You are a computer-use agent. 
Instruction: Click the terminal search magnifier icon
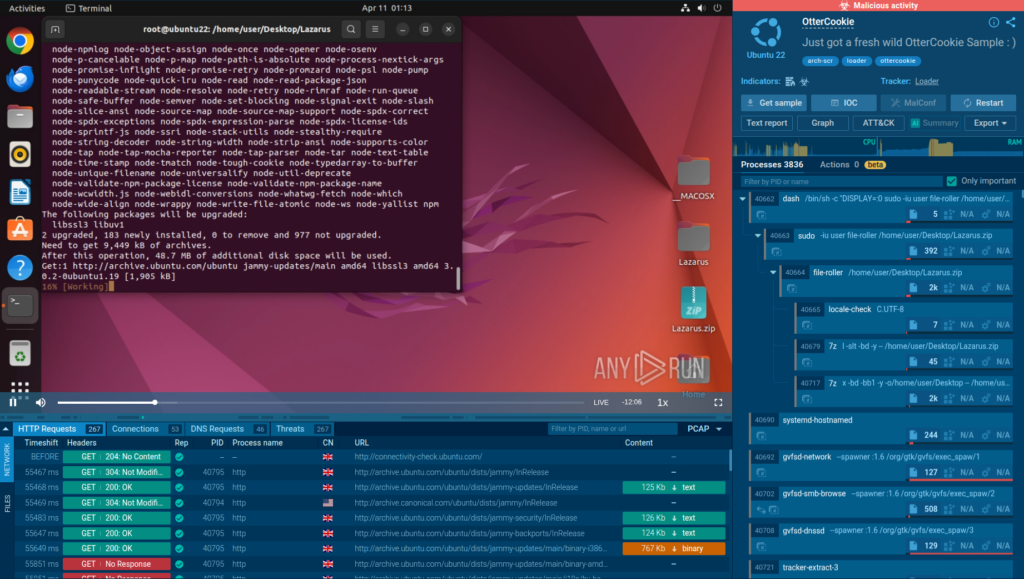(x=351, y=30)
